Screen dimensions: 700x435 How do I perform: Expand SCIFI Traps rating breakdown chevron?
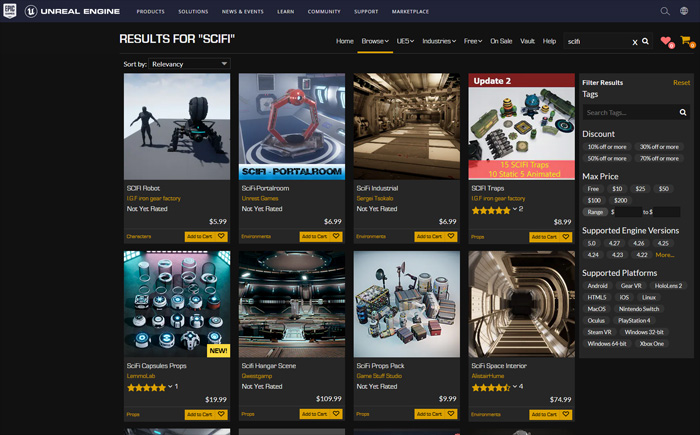pyautogui.click(x=515, y=209)
